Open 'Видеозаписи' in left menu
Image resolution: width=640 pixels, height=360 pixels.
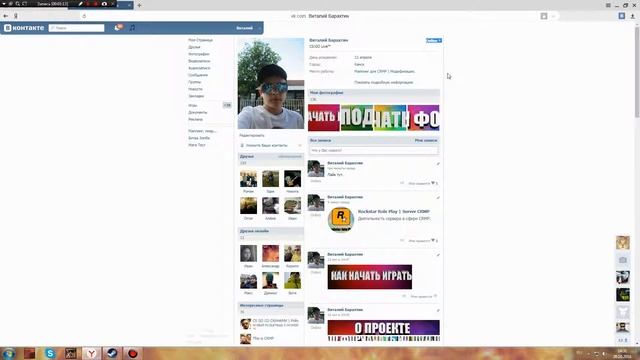(x=199, y=61)
